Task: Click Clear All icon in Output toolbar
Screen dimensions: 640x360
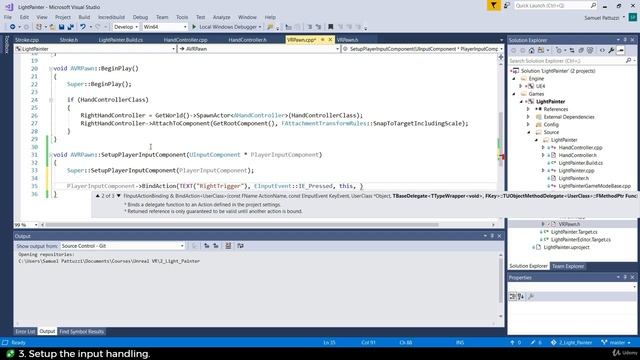Action: pos(228,246)
